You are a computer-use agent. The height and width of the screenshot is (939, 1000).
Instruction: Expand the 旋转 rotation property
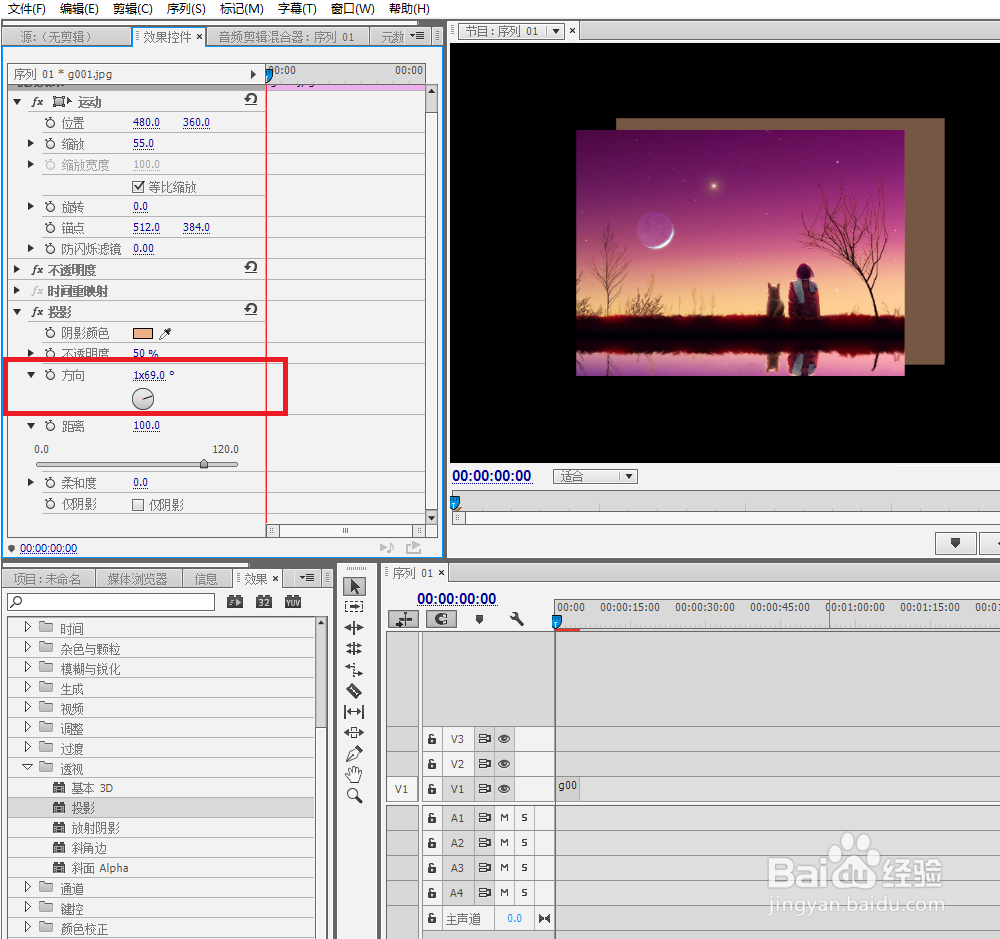[x=30, y=206]
